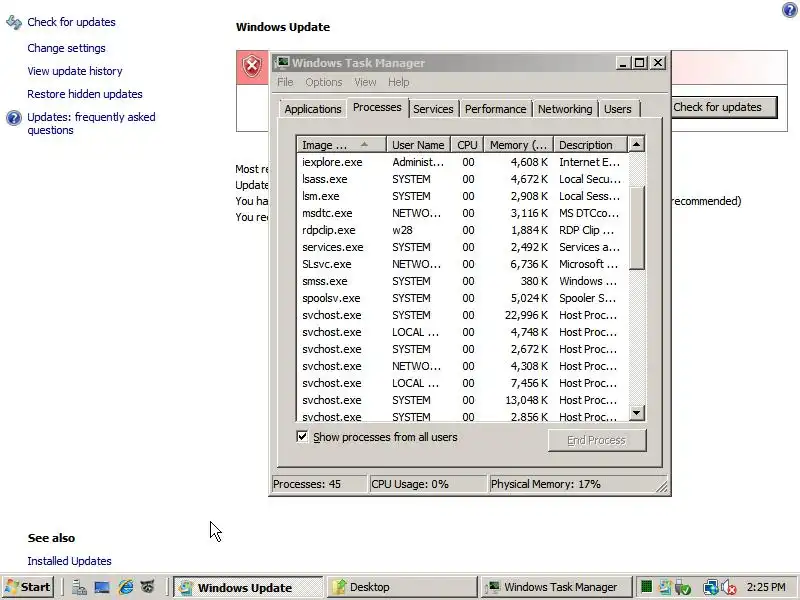
Task: Click the Start button
Action: click(x=28, y=587)
